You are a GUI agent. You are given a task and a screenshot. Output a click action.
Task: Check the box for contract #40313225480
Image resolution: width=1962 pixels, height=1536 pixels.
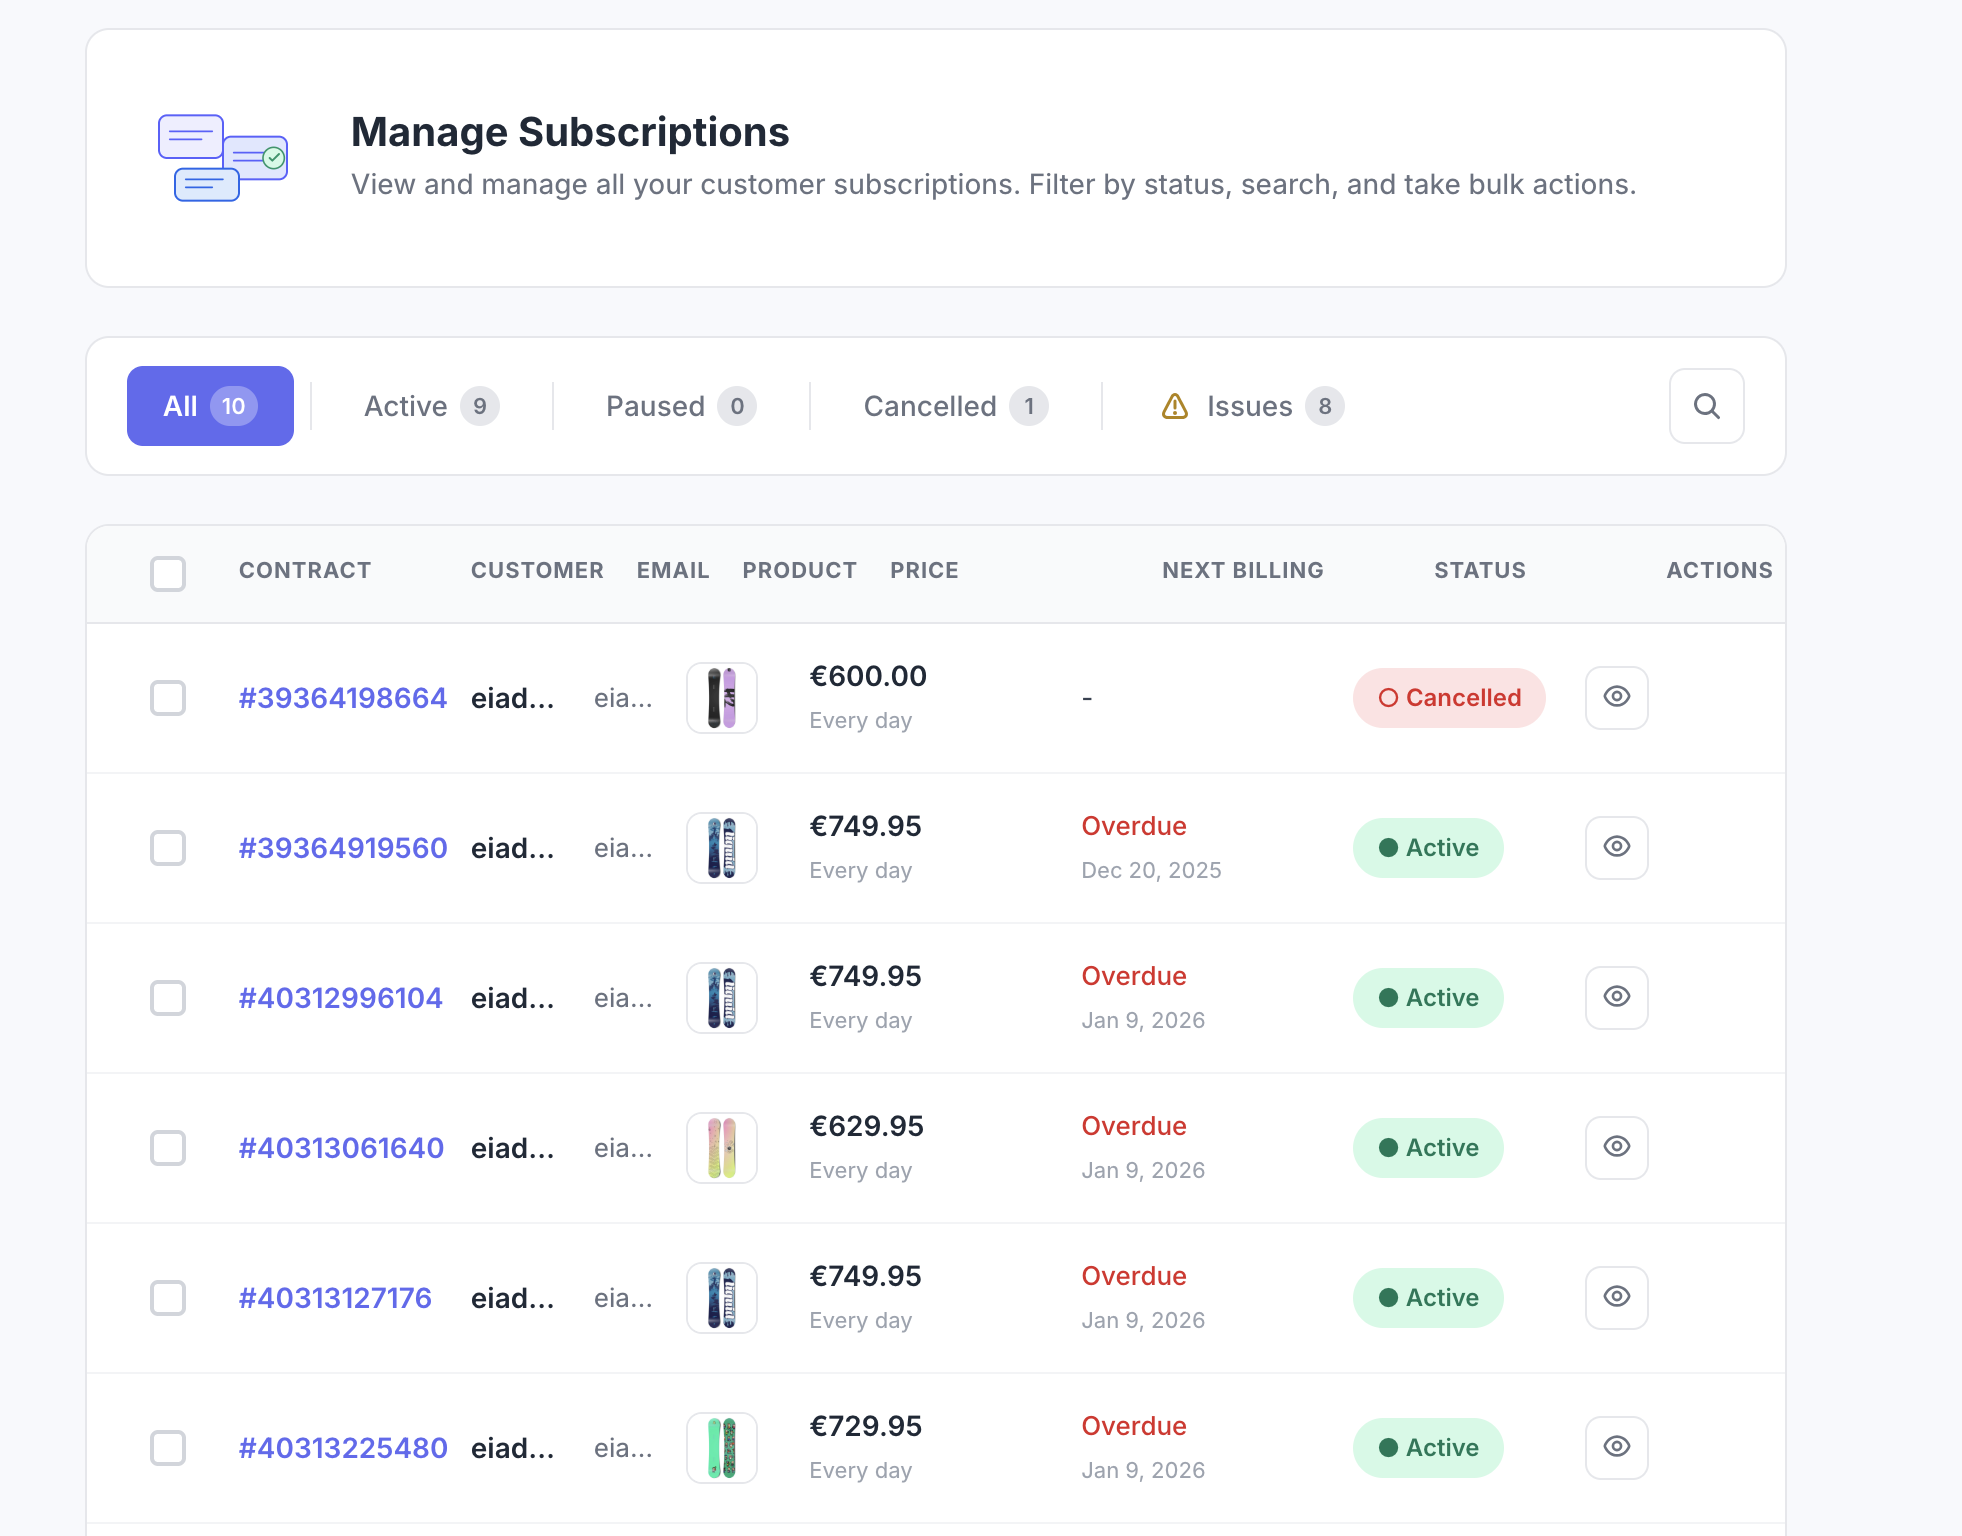[168, 1448]
